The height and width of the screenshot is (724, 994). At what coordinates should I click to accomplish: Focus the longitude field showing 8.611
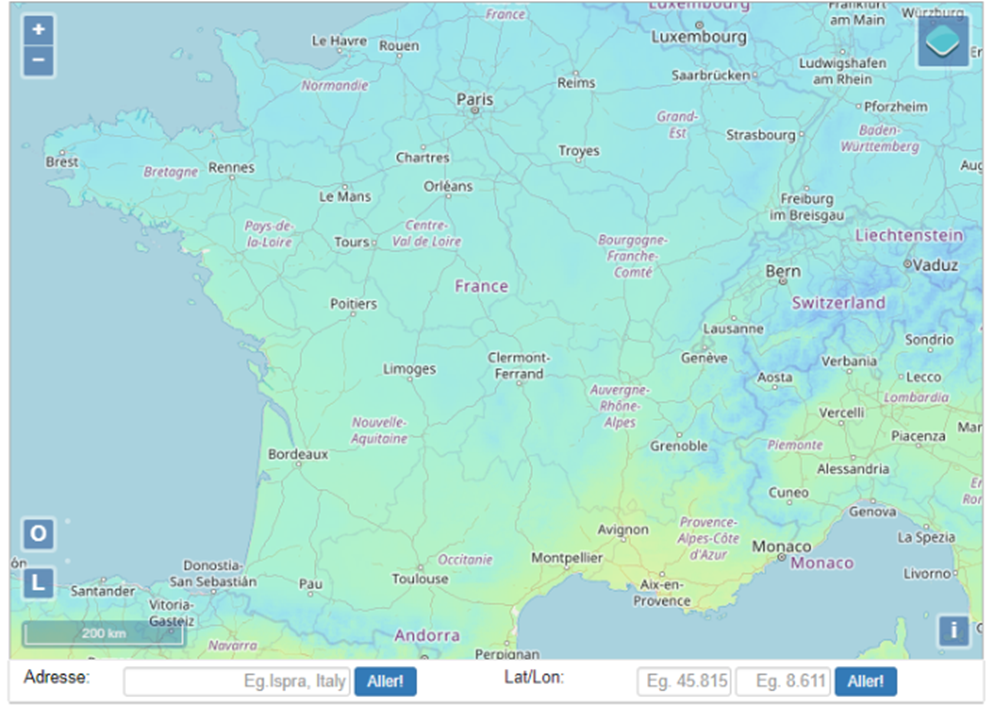click(783, 682)
